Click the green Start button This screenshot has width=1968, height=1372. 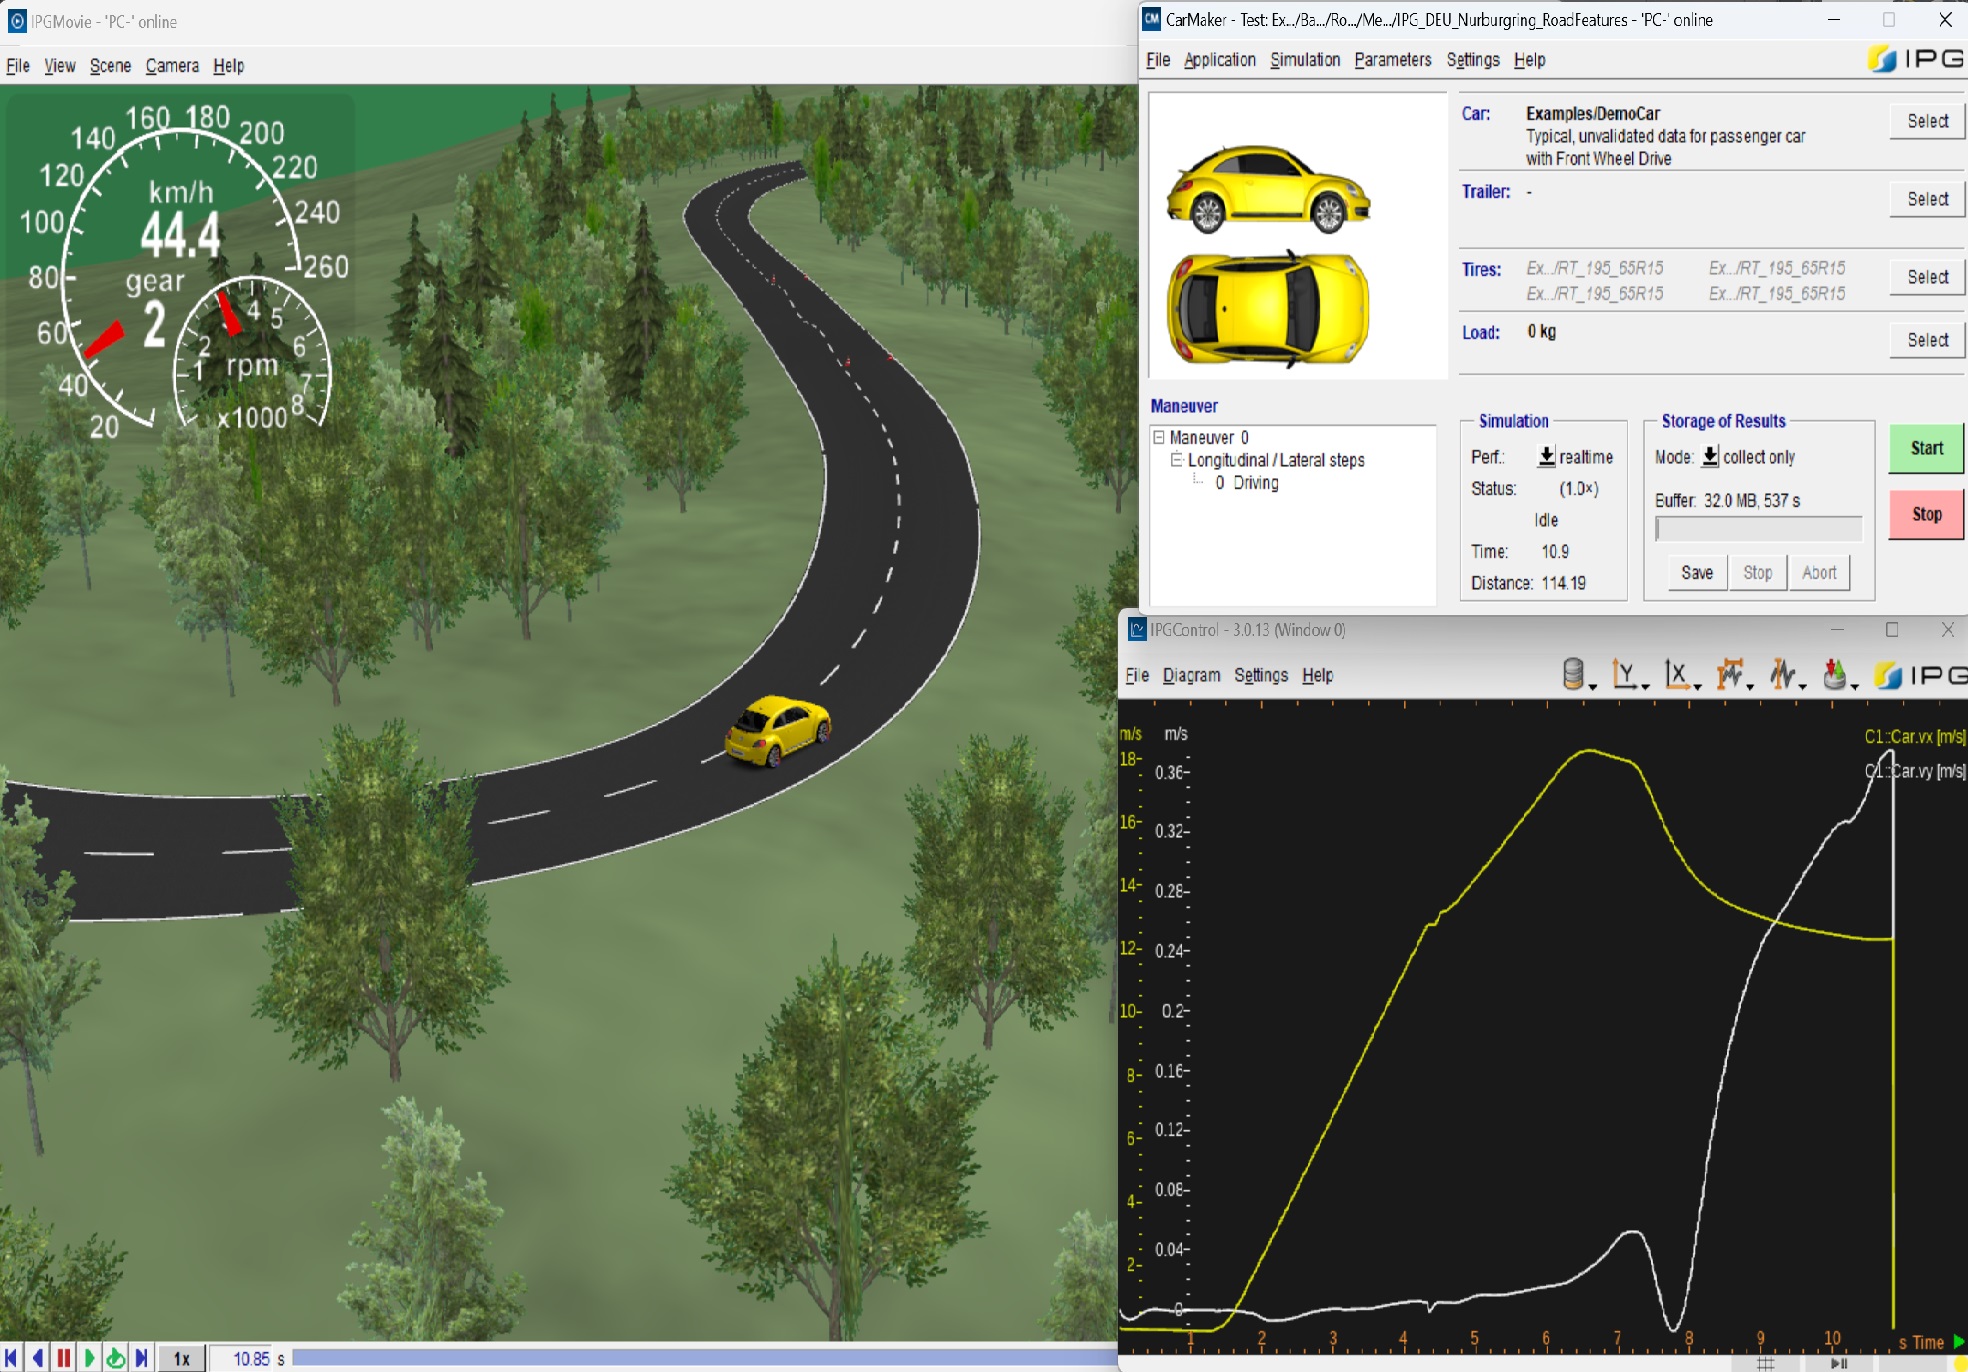coord(1926,448)
